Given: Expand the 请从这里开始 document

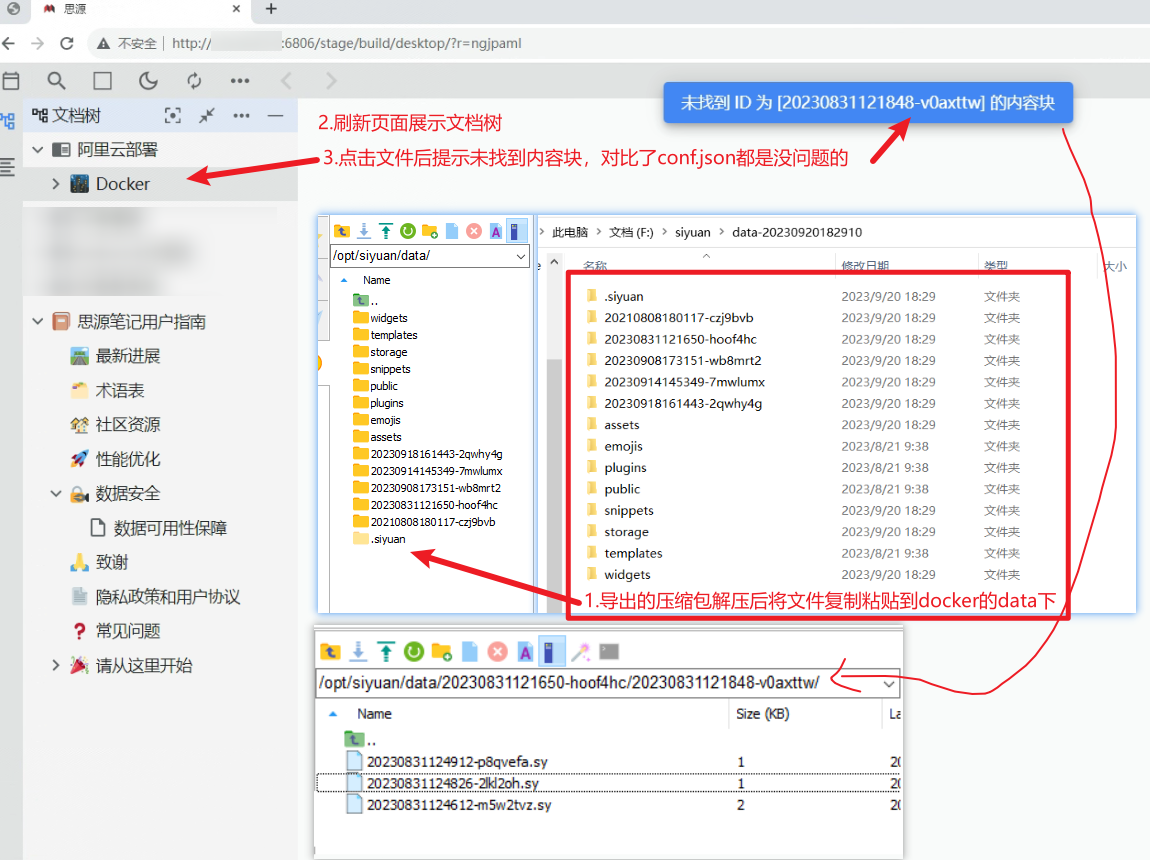Looking at the screenshot, I should (56, 666).
